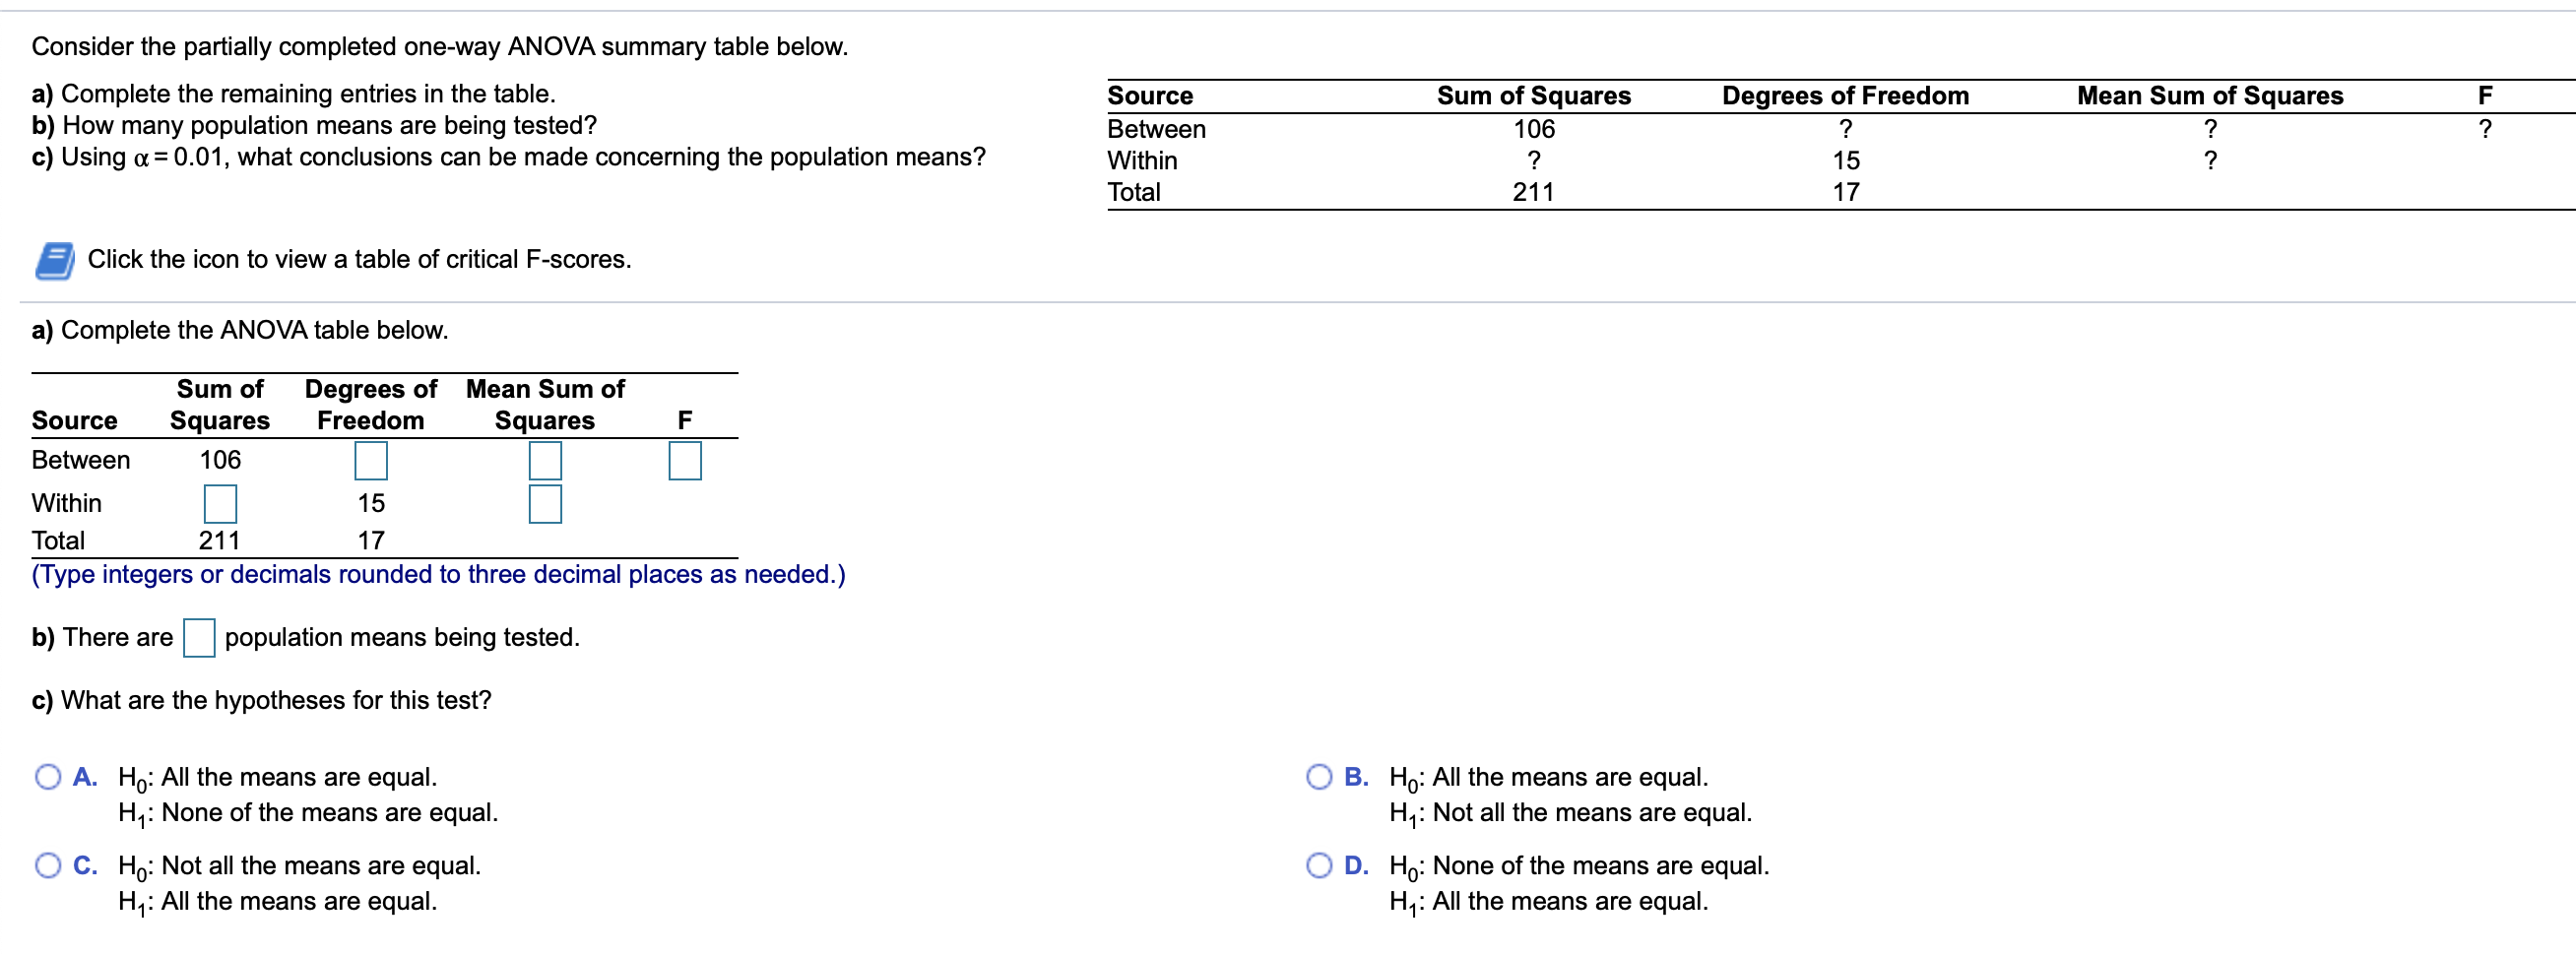Click the blue rounding instruction text
This screenshot has width=2576, height=955.
pyautogui.click(x=438, y=574)
